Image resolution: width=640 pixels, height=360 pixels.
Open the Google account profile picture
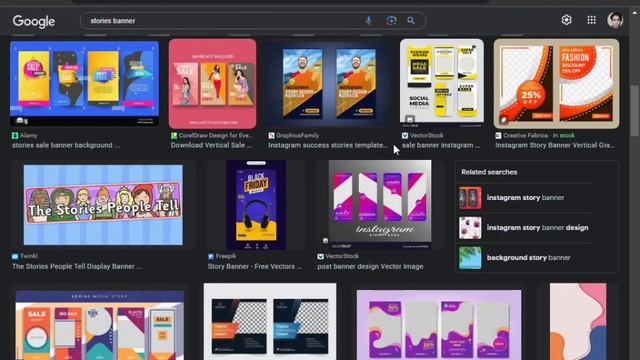[x=615, y=20]
